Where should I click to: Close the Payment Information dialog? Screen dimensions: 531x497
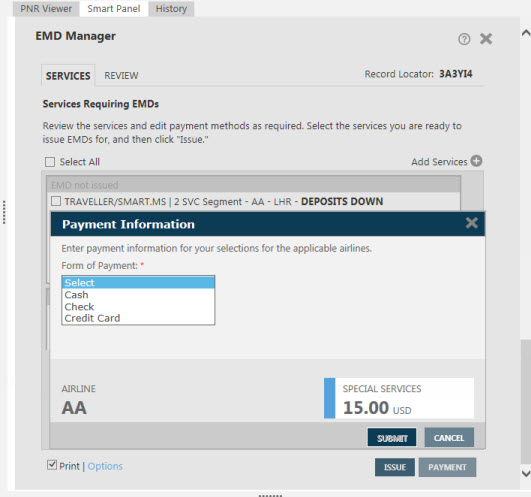coord(471,223)
